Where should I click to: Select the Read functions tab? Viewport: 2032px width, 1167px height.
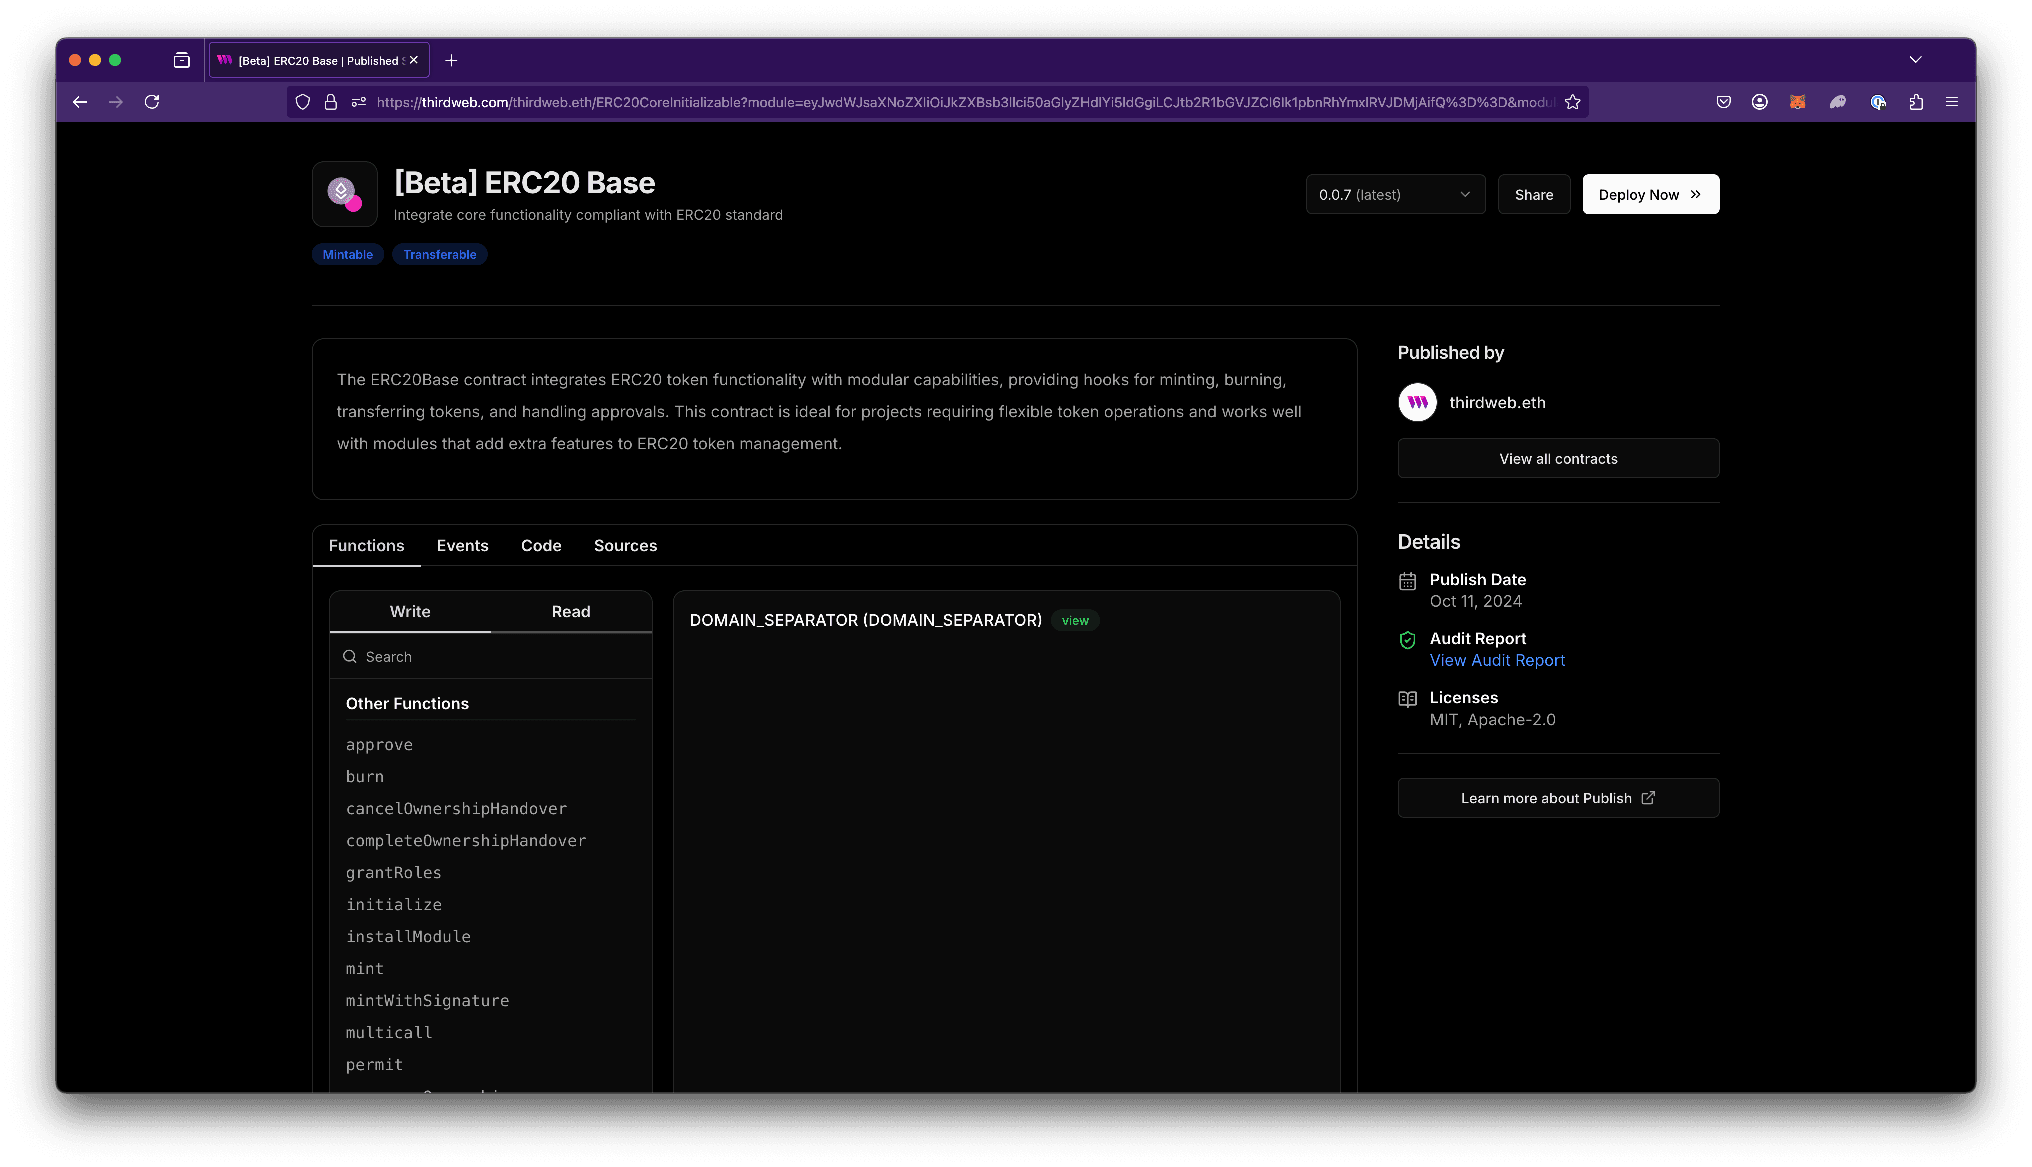(x=570, y=611)
